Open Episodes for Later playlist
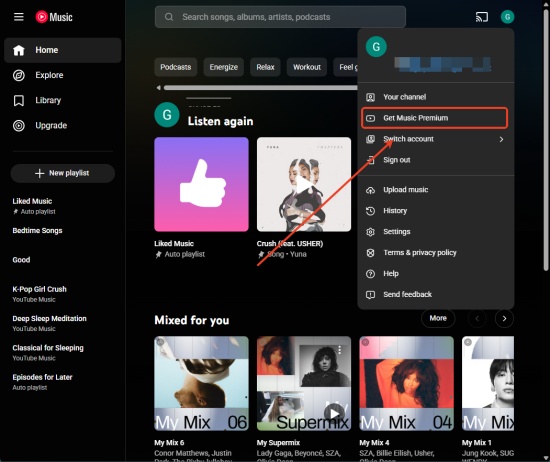 [42, 377]
